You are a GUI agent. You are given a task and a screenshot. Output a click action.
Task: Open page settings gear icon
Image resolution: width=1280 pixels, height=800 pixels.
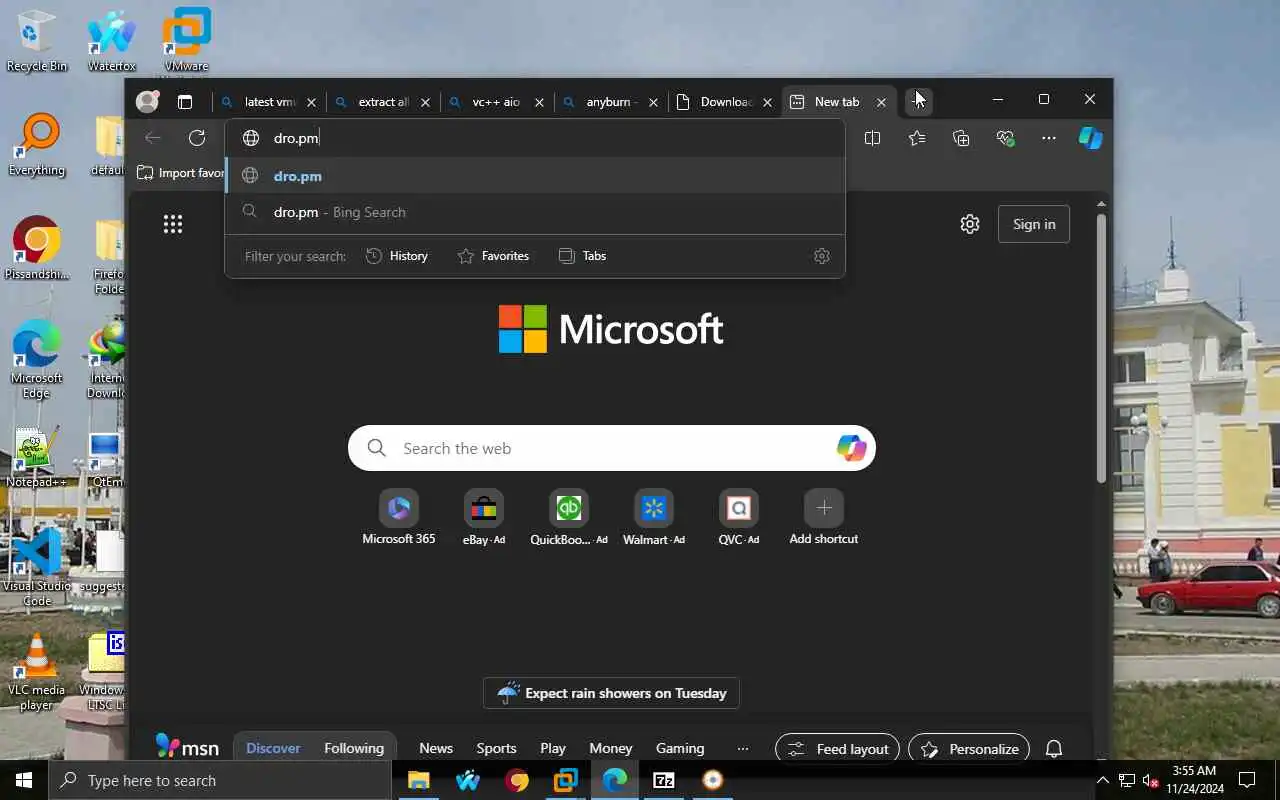[x=970, y=224]
